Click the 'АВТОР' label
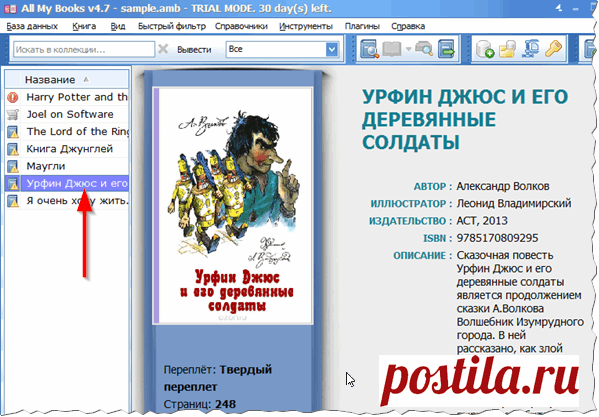Viewport: 599px width, 417px height. (430, 187)
